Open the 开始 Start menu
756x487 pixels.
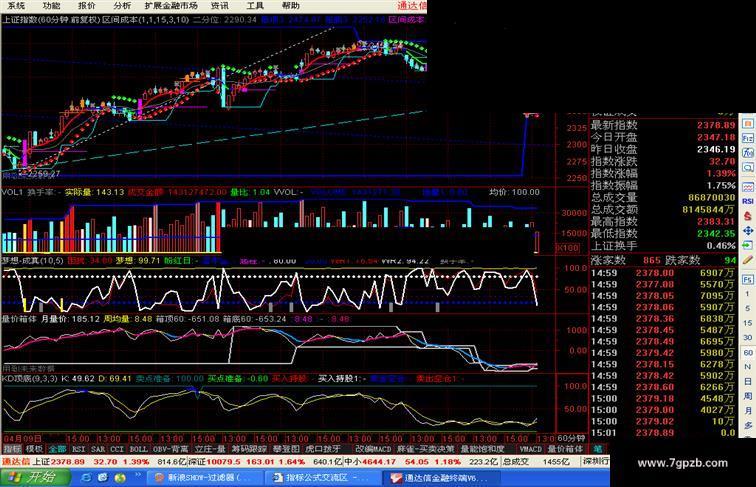35,477
